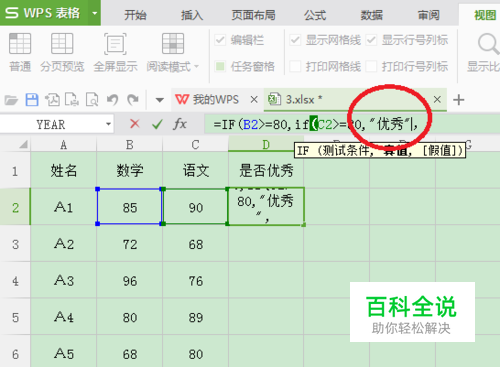500x367 pixels.
Task: Select row 3 header
Action: point(15,244)
